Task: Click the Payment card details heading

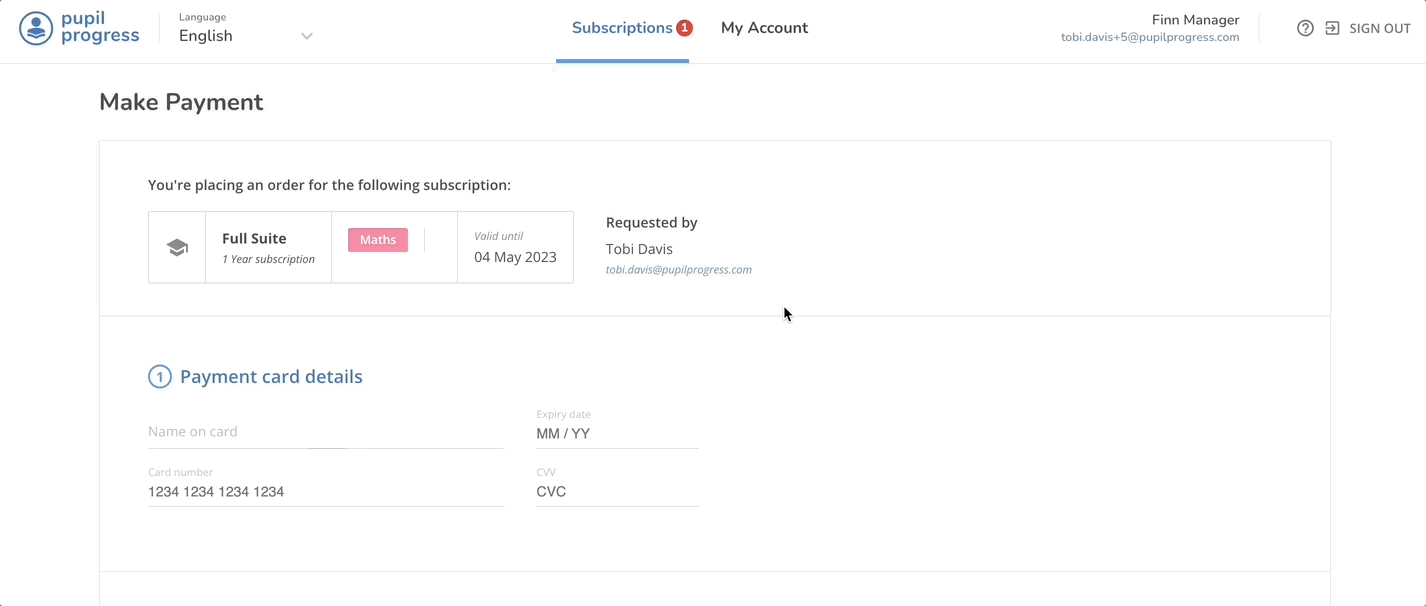Action: pos(271,377)
